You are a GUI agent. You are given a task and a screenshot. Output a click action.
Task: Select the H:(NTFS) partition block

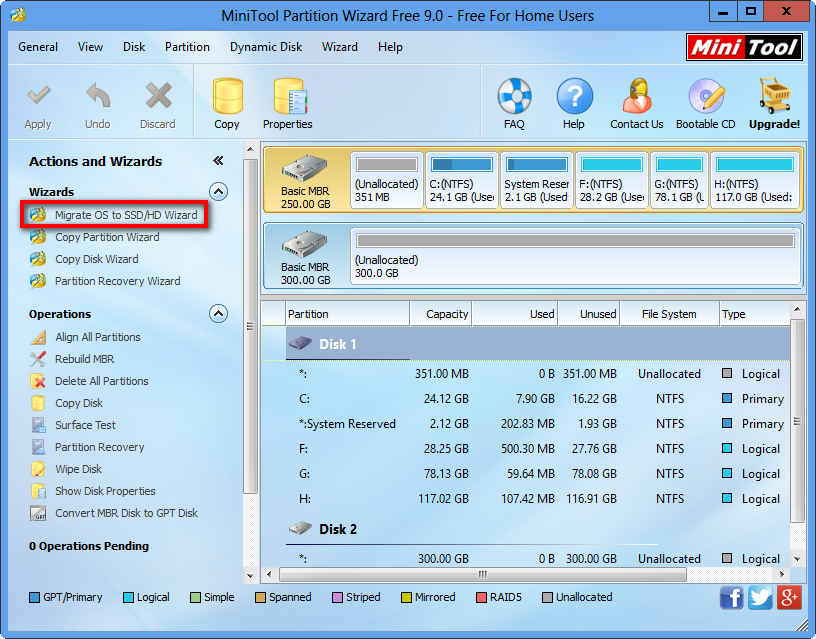coord(755,181)
